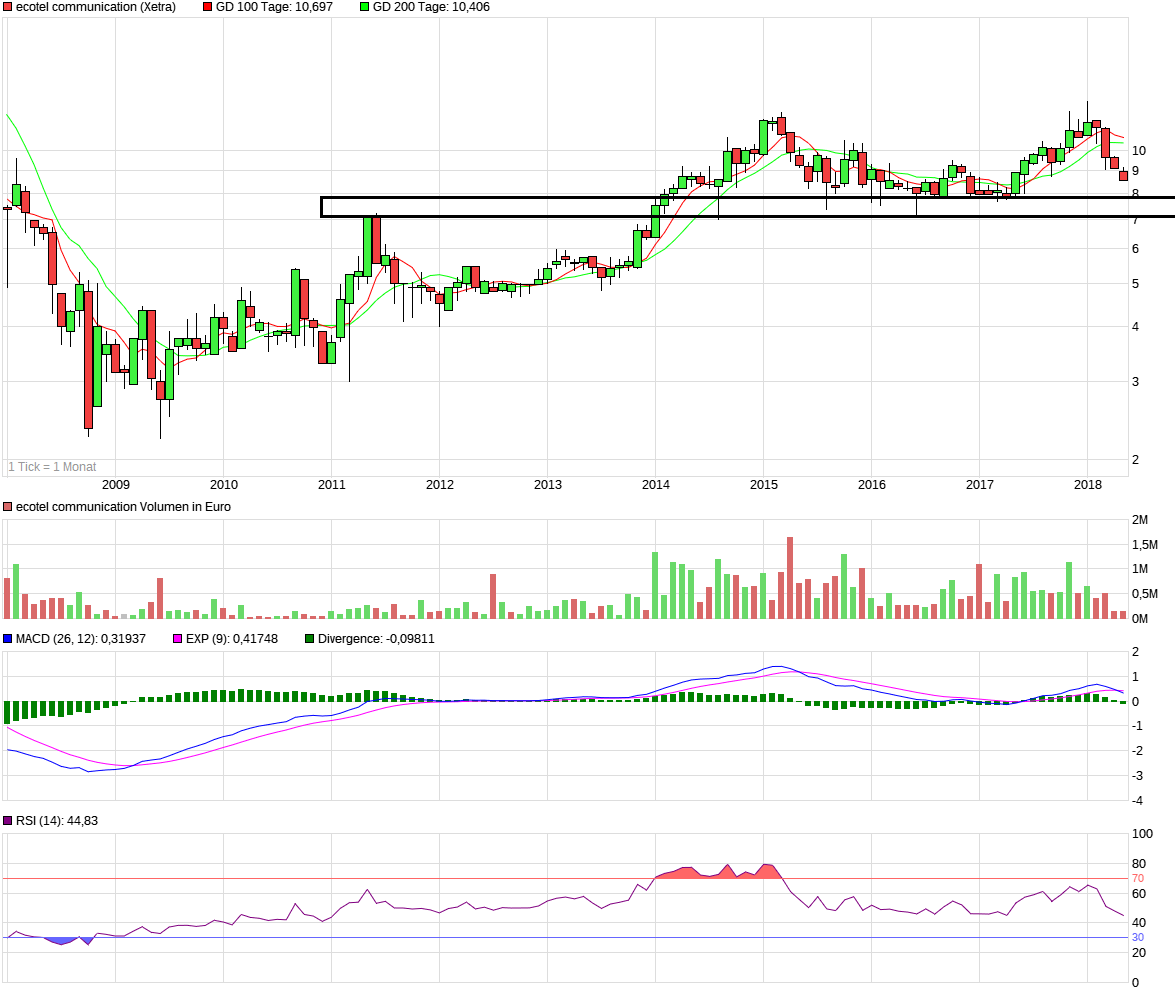Click the 'RSI (14): 44,83' label
The height and width of the screenshot is (994, 1175).
click(57, 821)
